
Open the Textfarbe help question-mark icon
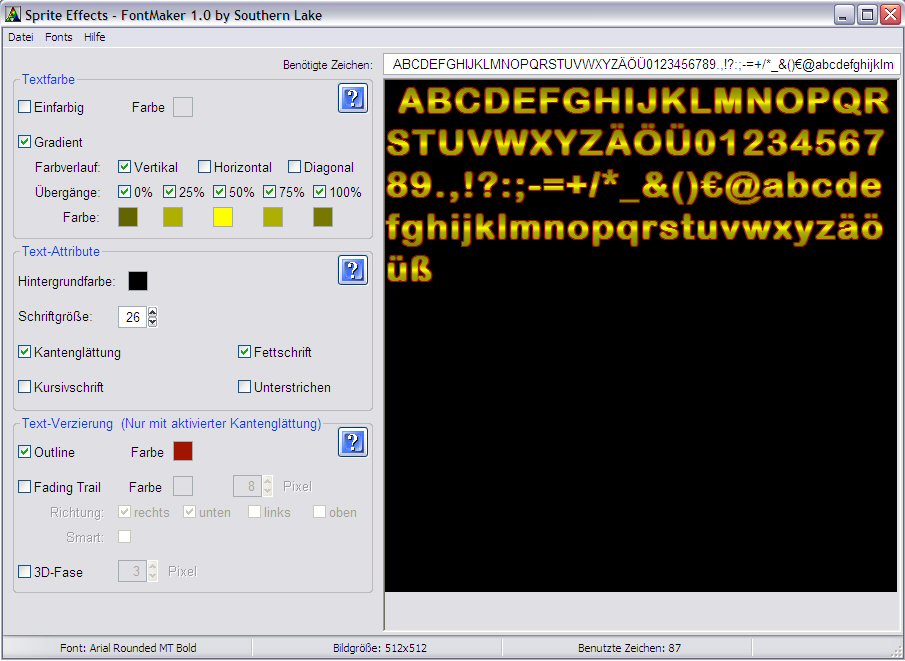pos(353,98)
